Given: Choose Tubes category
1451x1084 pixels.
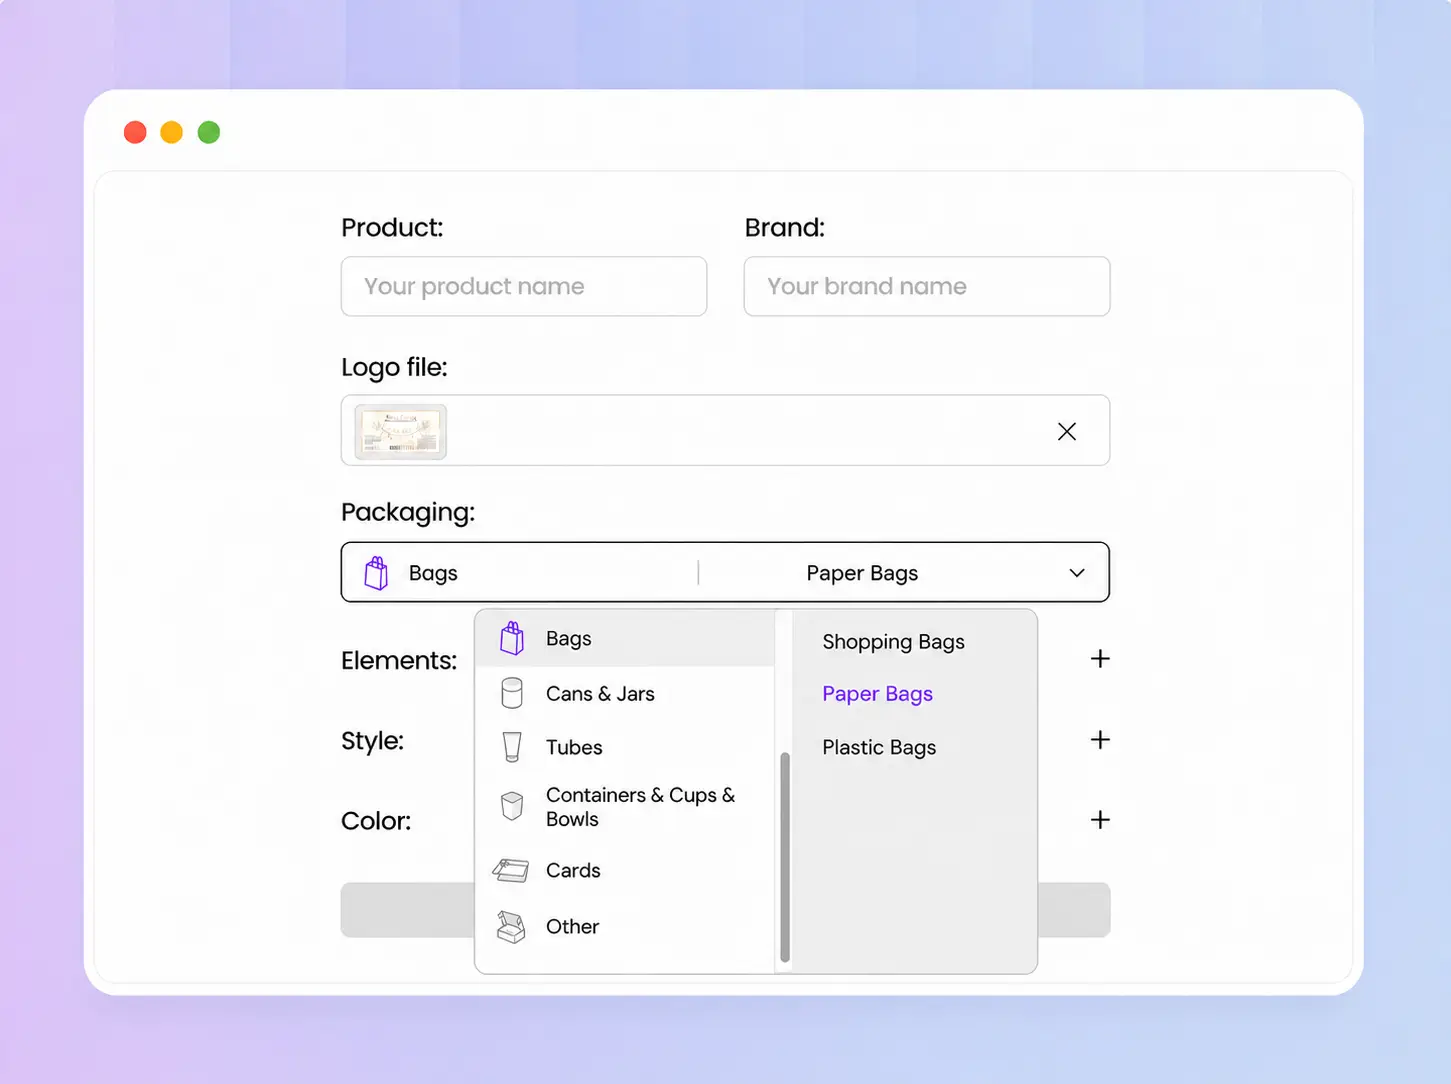Looking at the screenshot, I should tap(625, 747).
